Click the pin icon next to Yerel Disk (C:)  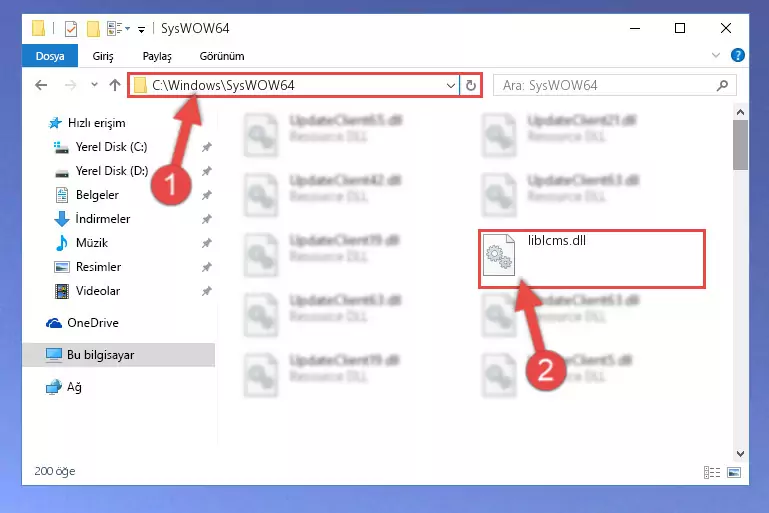(206, 147)
